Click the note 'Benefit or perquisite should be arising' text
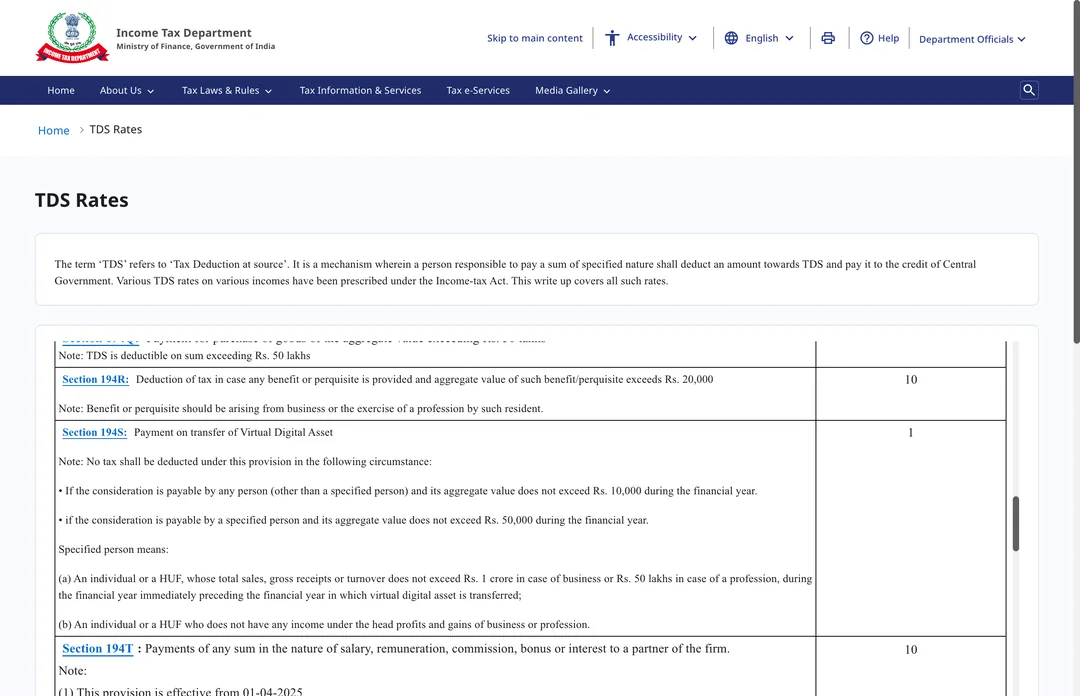The width and height of the screenshot is (1080, 696). [300, 409]
